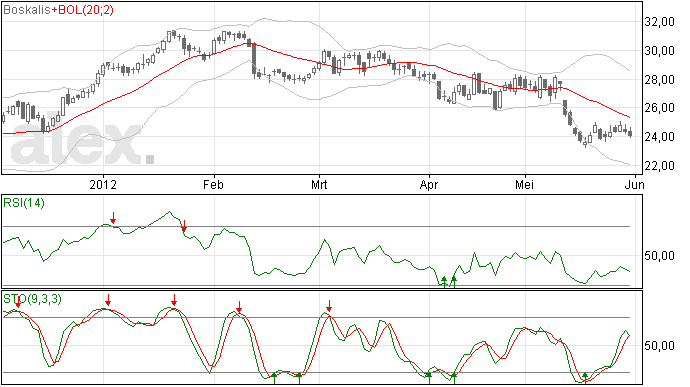Click the Feb date axis label
The image size is (690, 387).
(x=213, y=184)
